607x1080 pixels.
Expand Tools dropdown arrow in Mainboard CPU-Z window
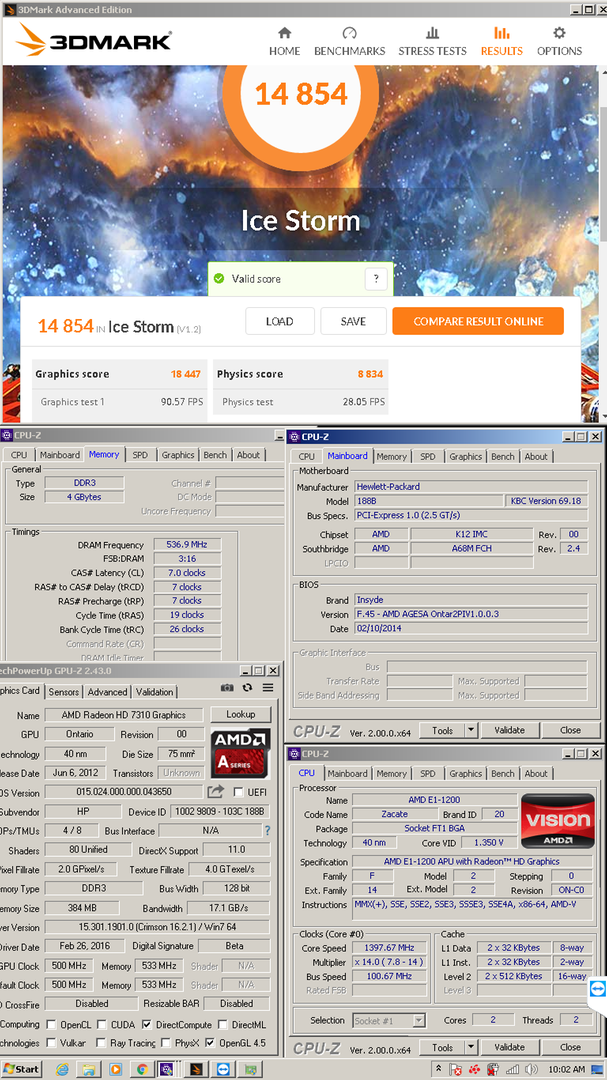[471, 730]
